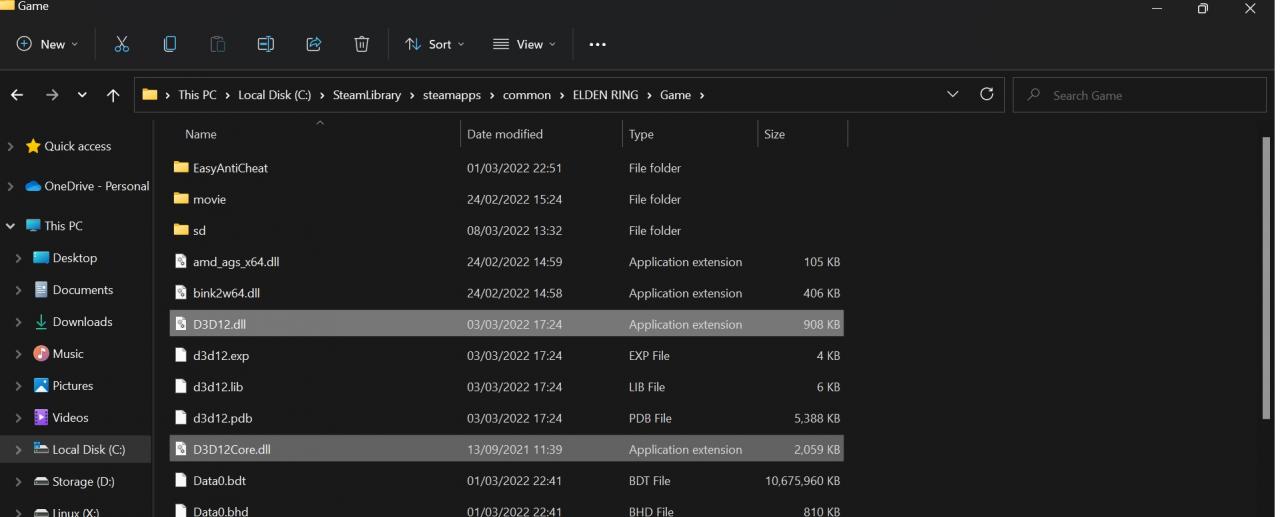Select the EasyAntiCheat folder
Viewport: 1280px width, 517px height.
(x=506, y=168)
